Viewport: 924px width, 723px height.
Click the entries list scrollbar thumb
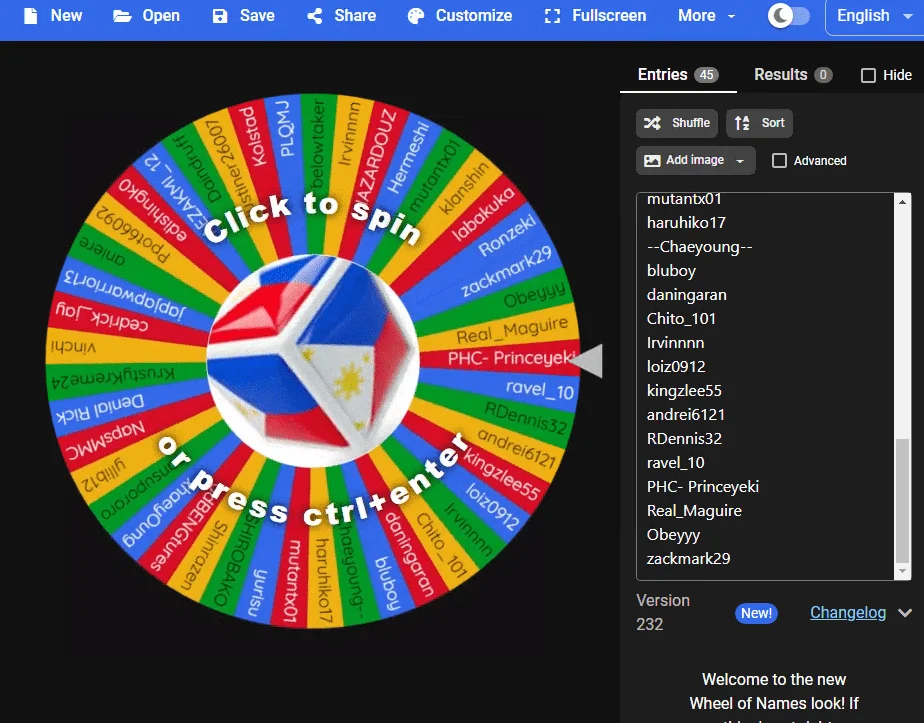902,501
